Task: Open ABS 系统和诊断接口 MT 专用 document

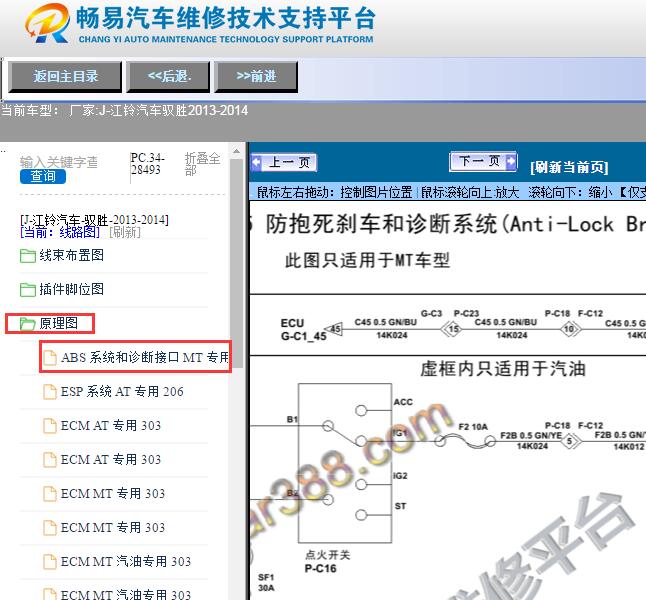Action: coord(145,357)
